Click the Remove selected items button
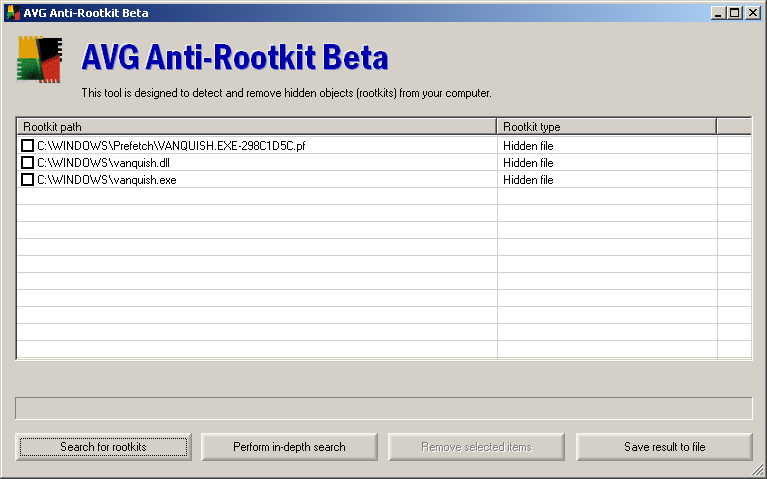Image resolution: width=767 pixels, height=479 pixels. (x=476, y=447)
